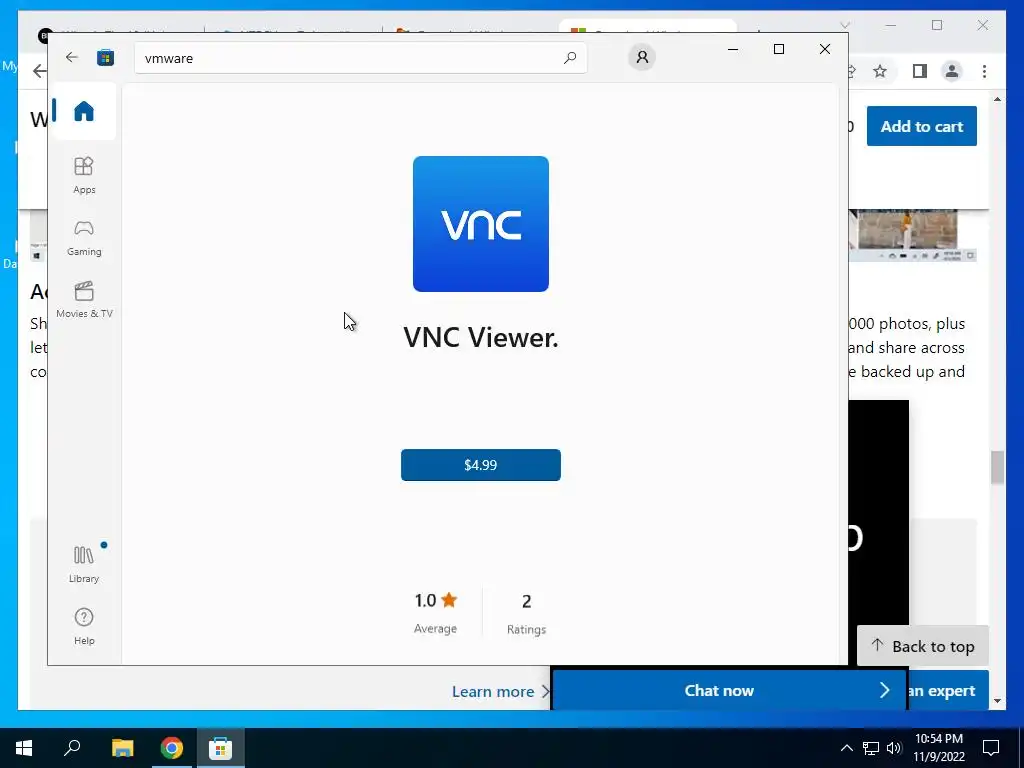Click Back to top on web page
The width and height of the screenshot is (1024, 768).
[923, 647]
